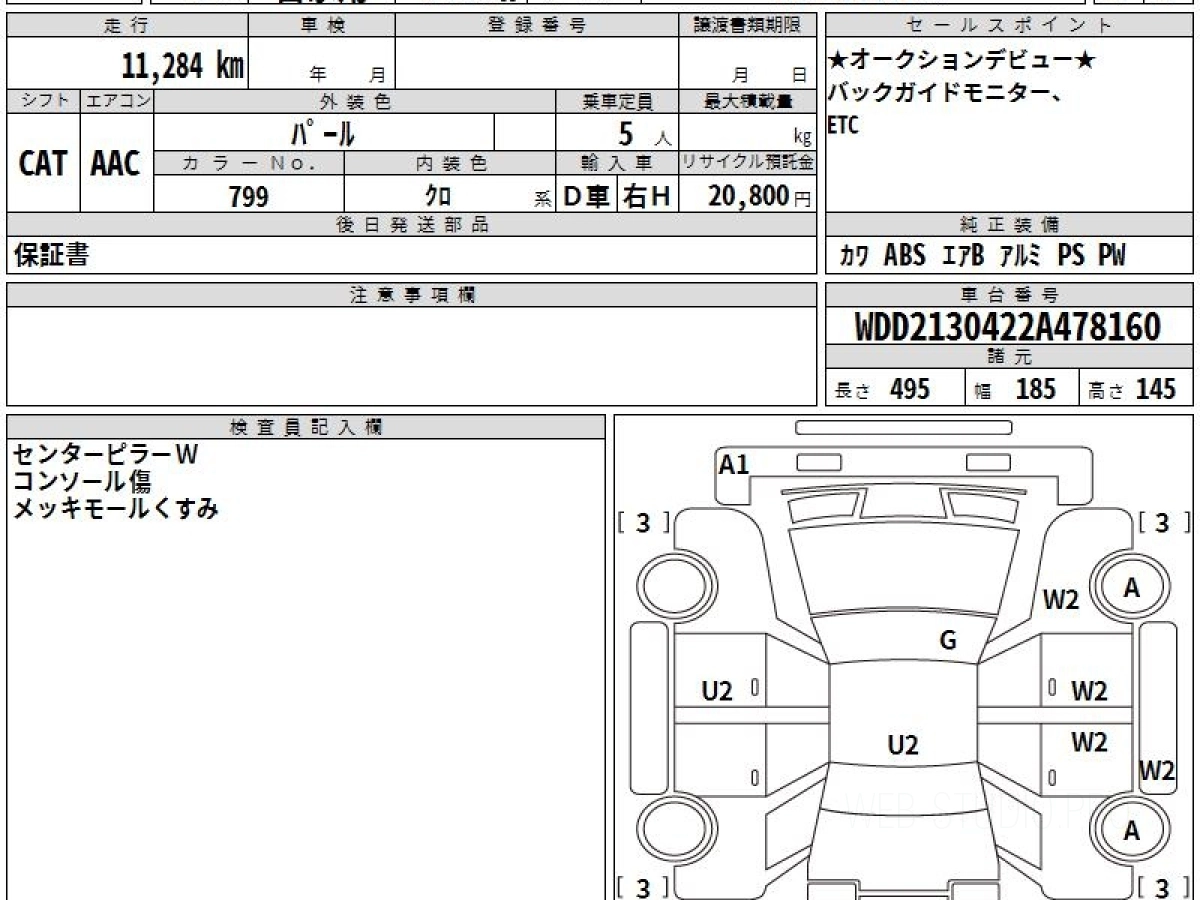Click the length value 495
1200x900 pixels.
coord(910,389)
